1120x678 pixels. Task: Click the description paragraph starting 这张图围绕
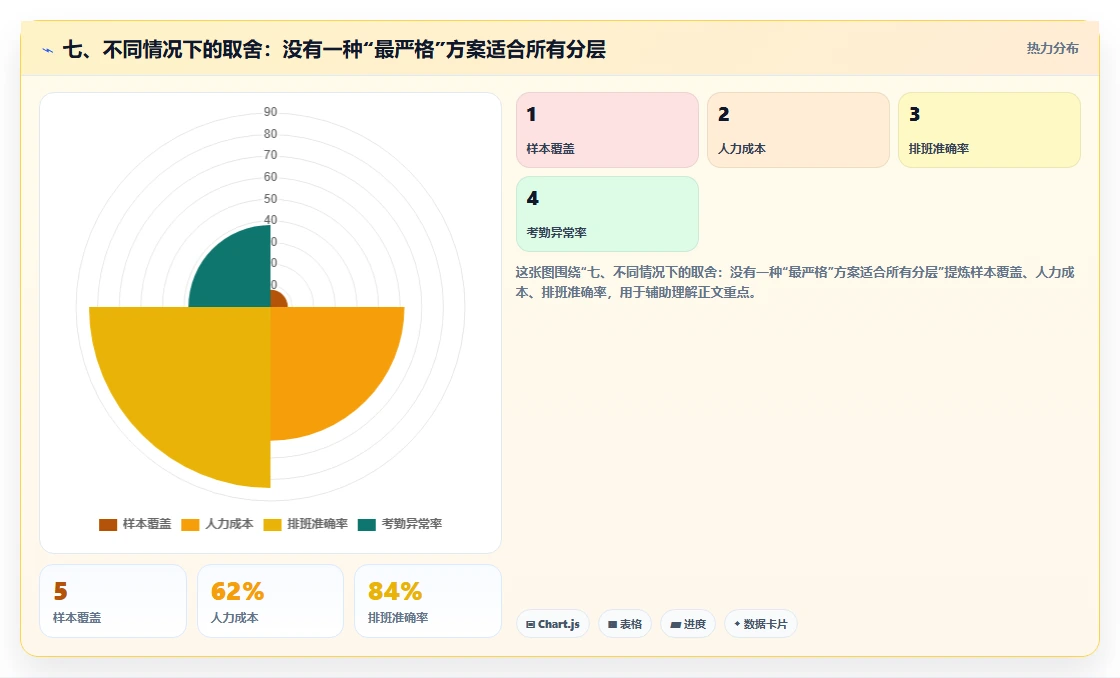(795, 282)
